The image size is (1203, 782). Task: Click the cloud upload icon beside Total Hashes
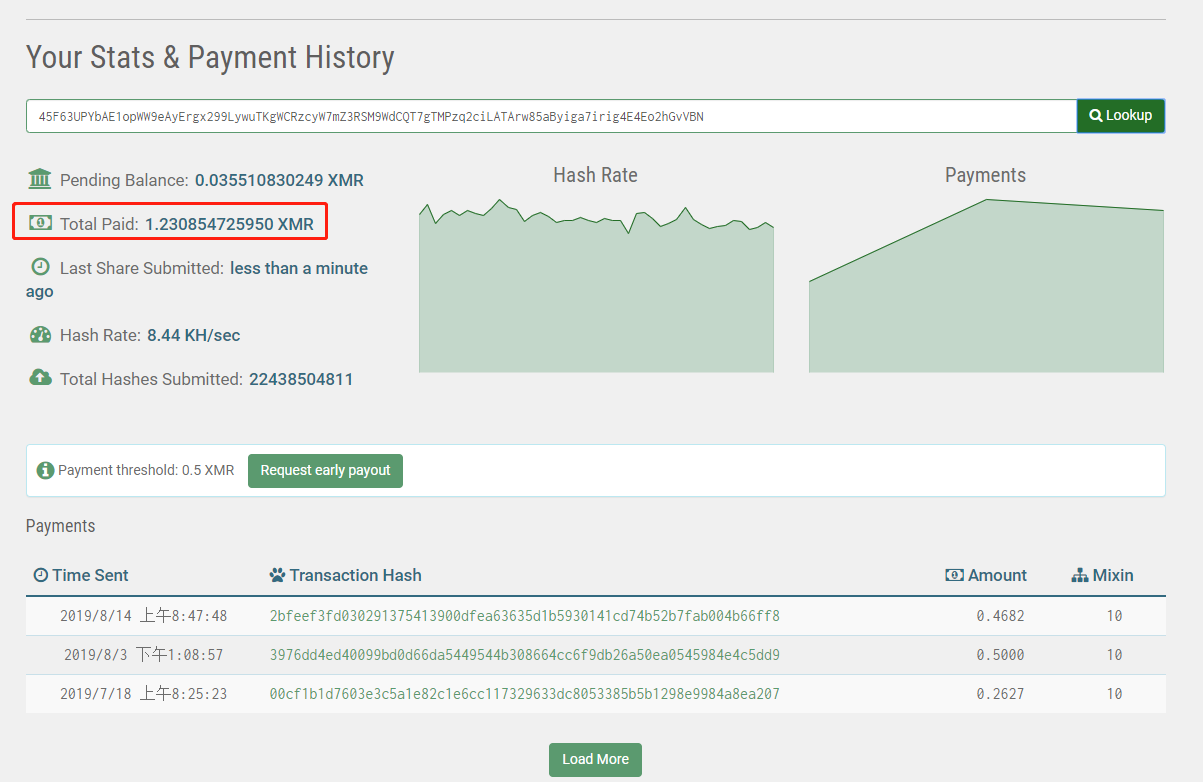click(40, 378)
